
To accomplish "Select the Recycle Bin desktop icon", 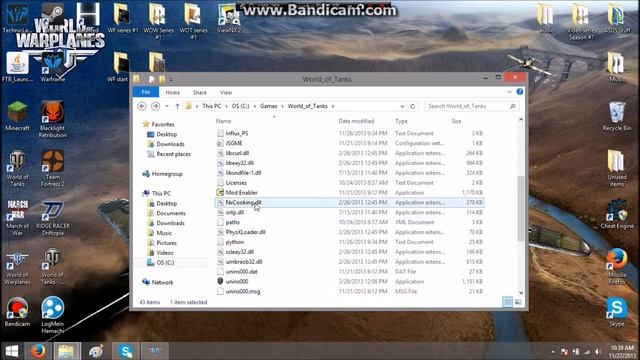I will click(x=617, y=116).
